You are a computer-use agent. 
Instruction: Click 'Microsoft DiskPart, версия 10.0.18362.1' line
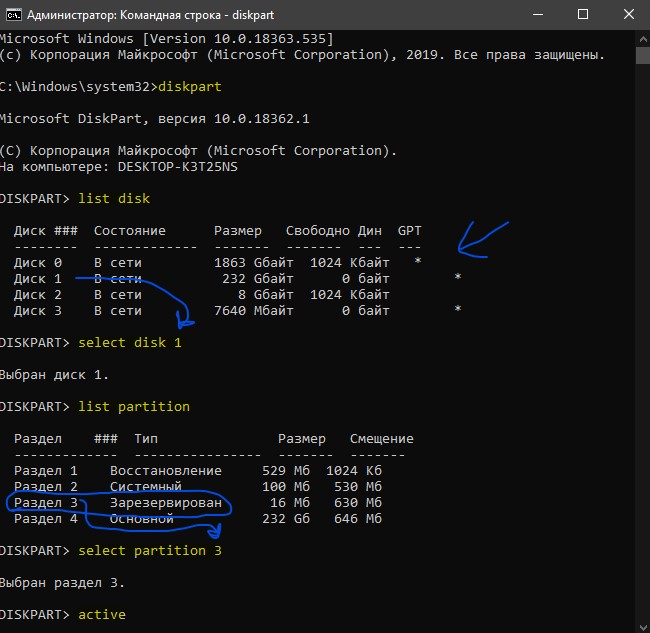pos(154,119)
